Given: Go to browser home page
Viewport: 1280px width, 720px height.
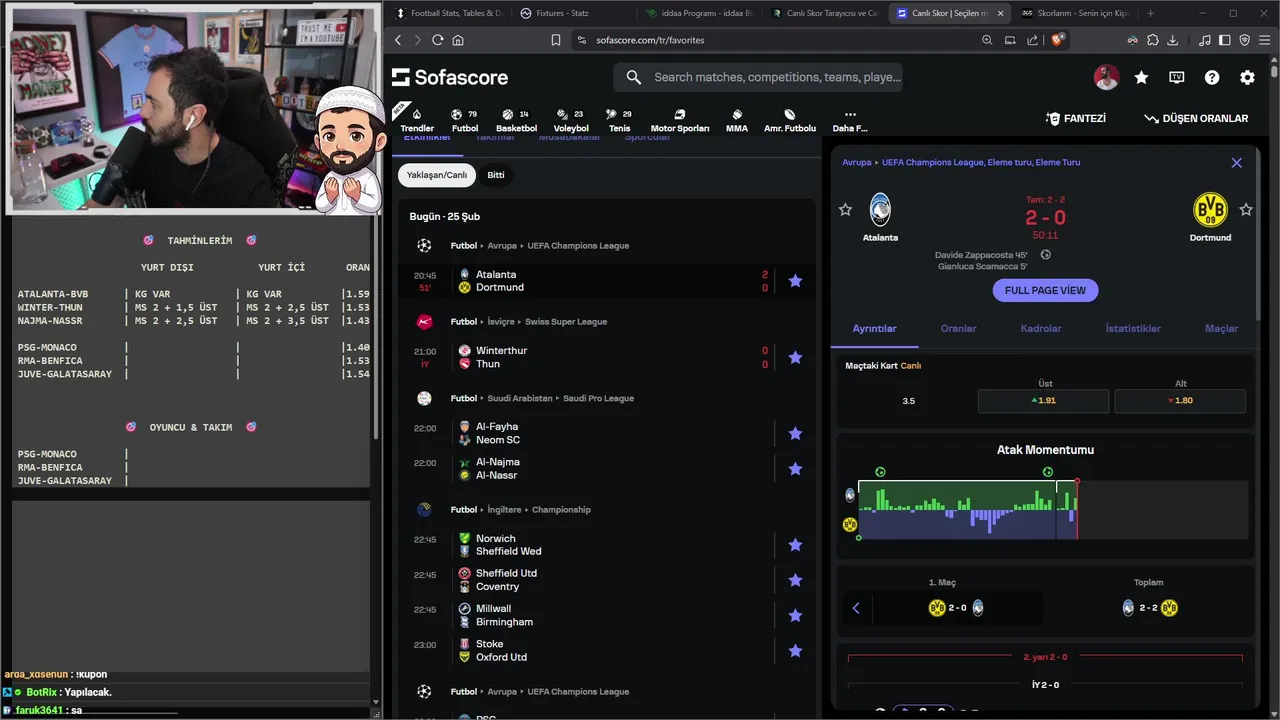Looking at the screenshot, I should [x=458, y=40].
